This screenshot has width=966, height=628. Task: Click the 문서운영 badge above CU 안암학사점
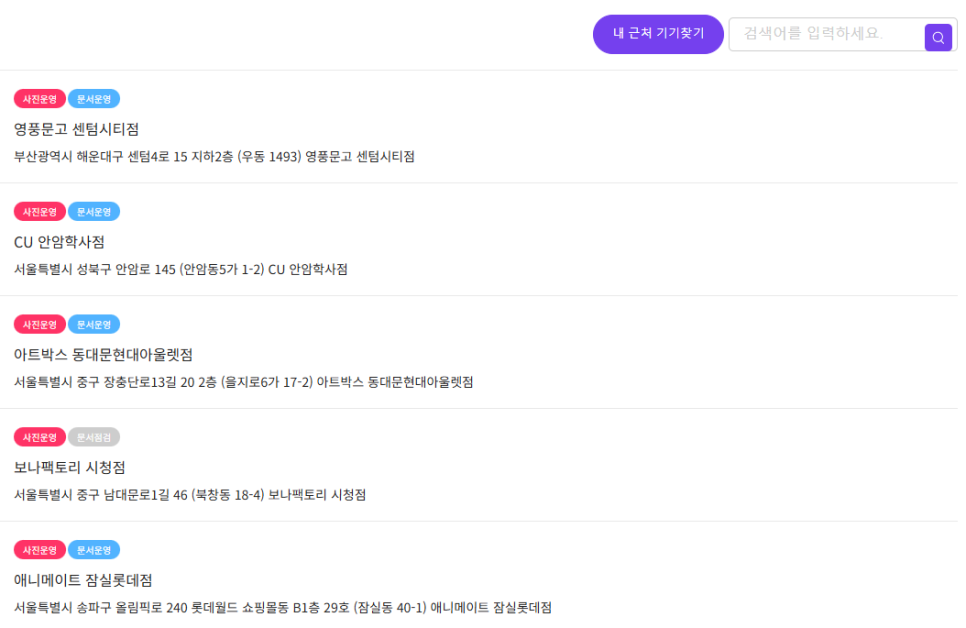94,212
